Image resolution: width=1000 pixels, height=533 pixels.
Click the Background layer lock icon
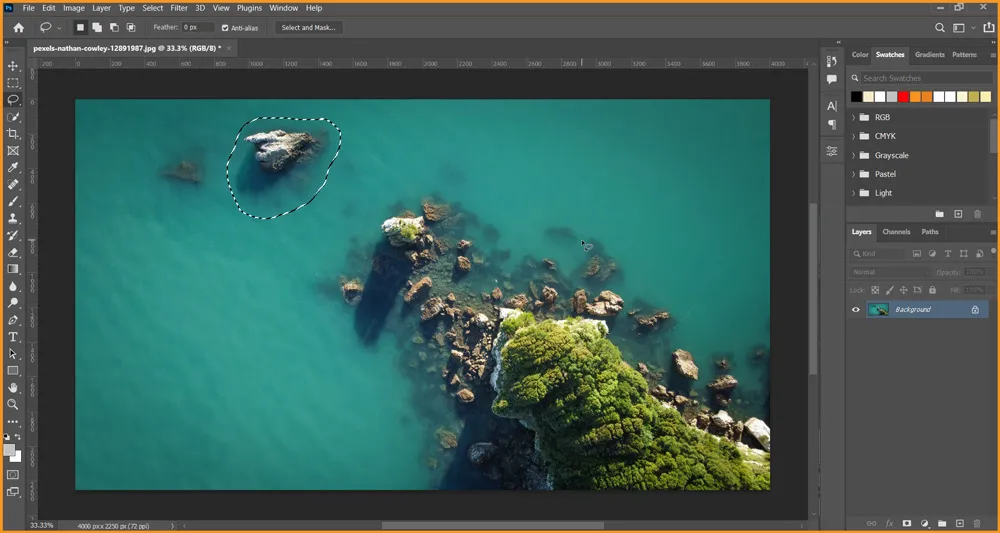975,310
